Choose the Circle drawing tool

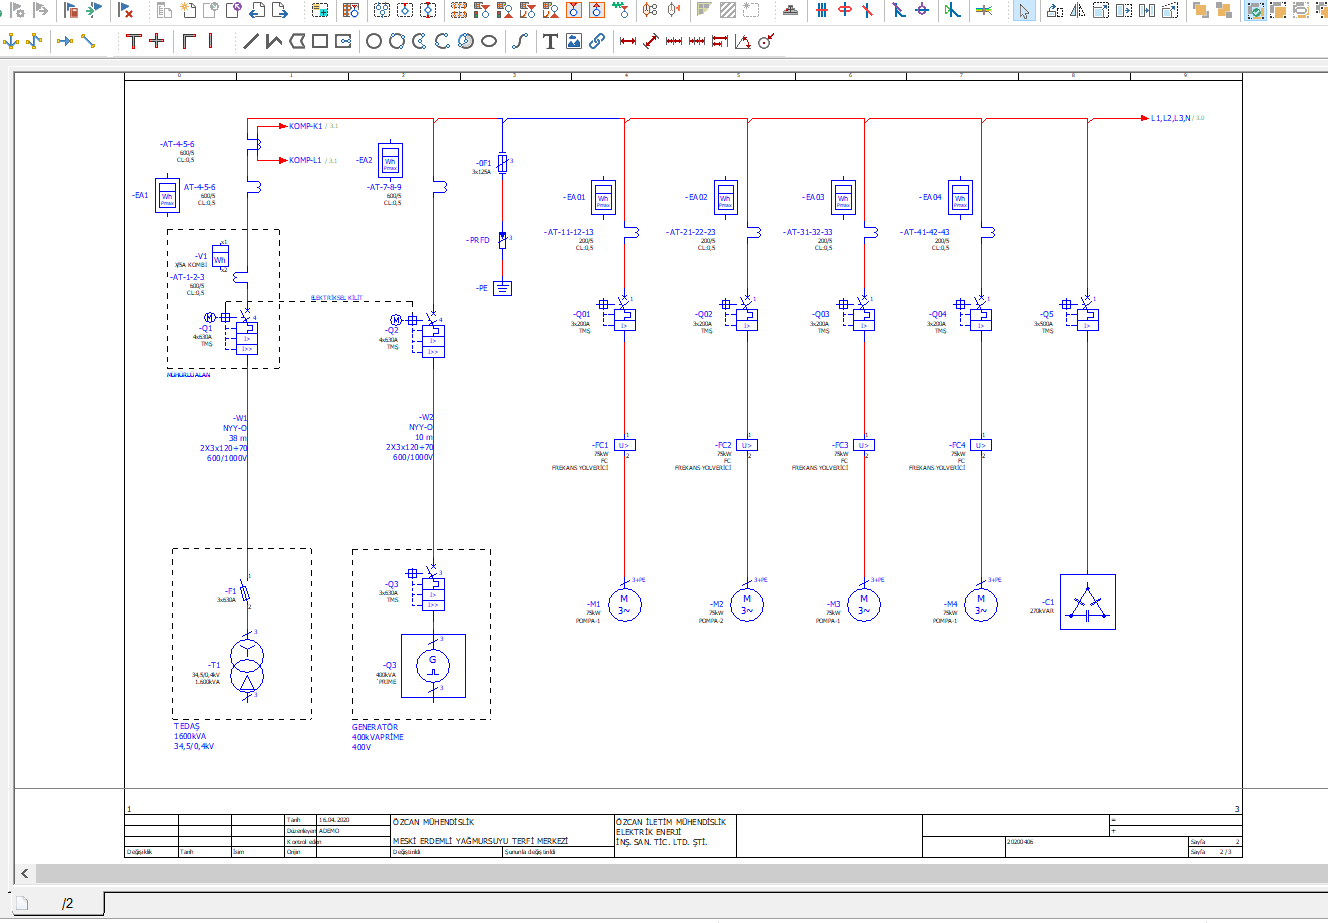pos(374,42)
